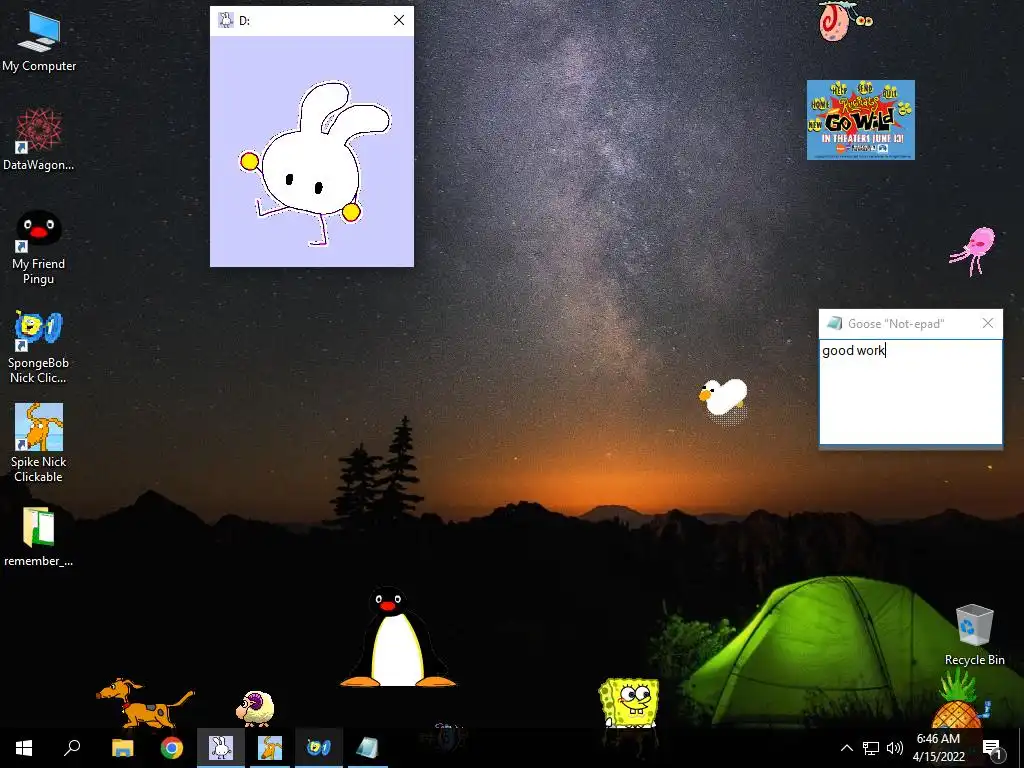Click the Rugrats Go Wild banner
The width and height of the screenshot is (1024, 768).
pyautogui.click(x=861, y=120)
